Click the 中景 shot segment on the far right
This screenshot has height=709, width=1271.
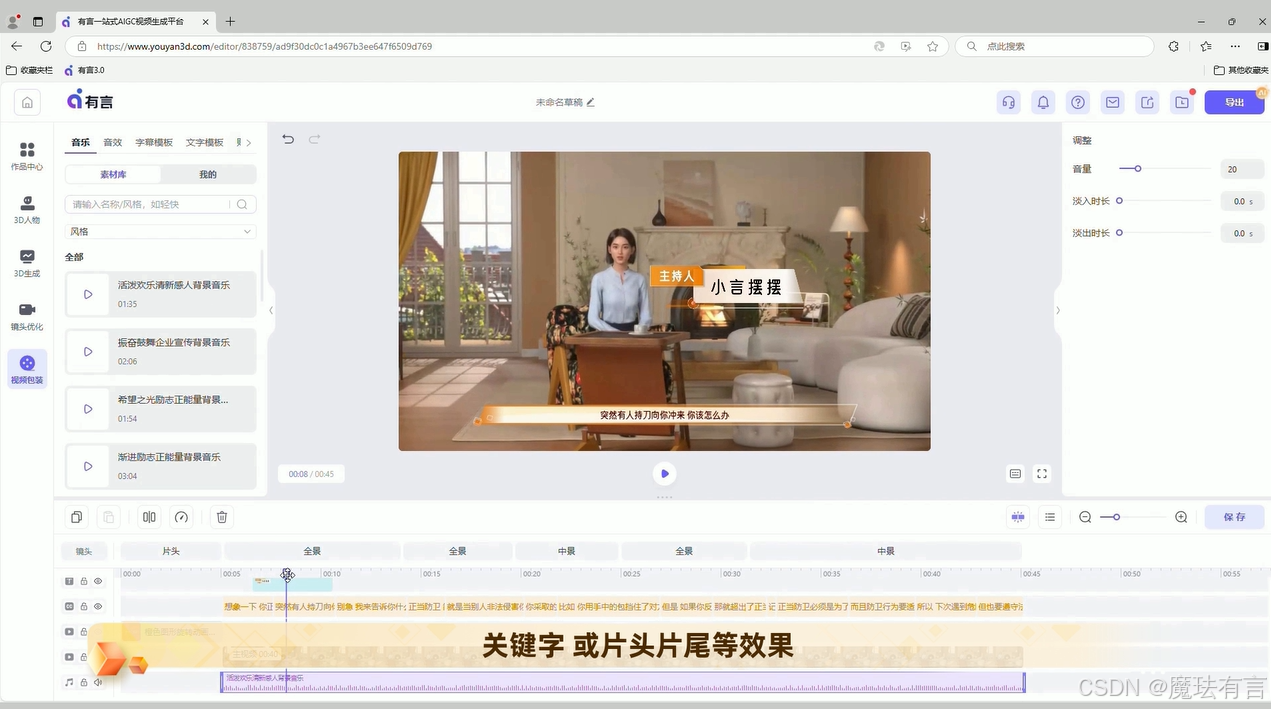(886, 551)
